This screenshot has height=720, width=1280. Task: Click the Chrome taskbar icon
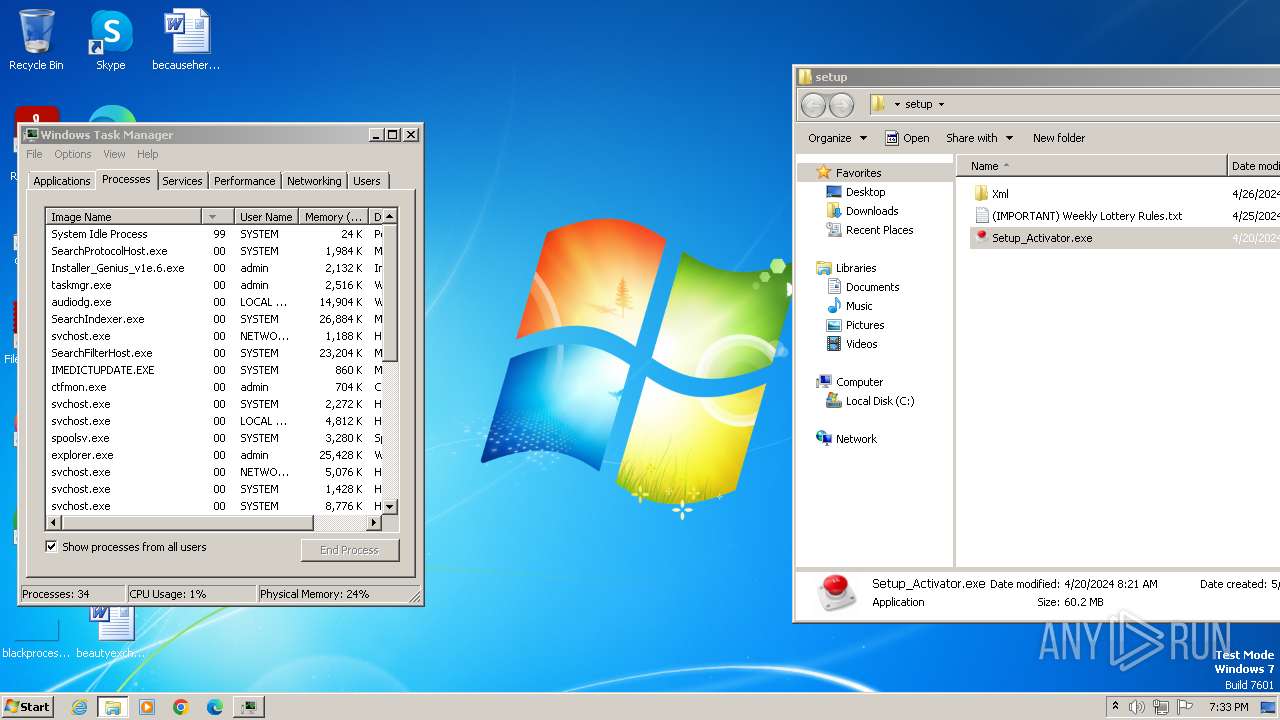181,707
